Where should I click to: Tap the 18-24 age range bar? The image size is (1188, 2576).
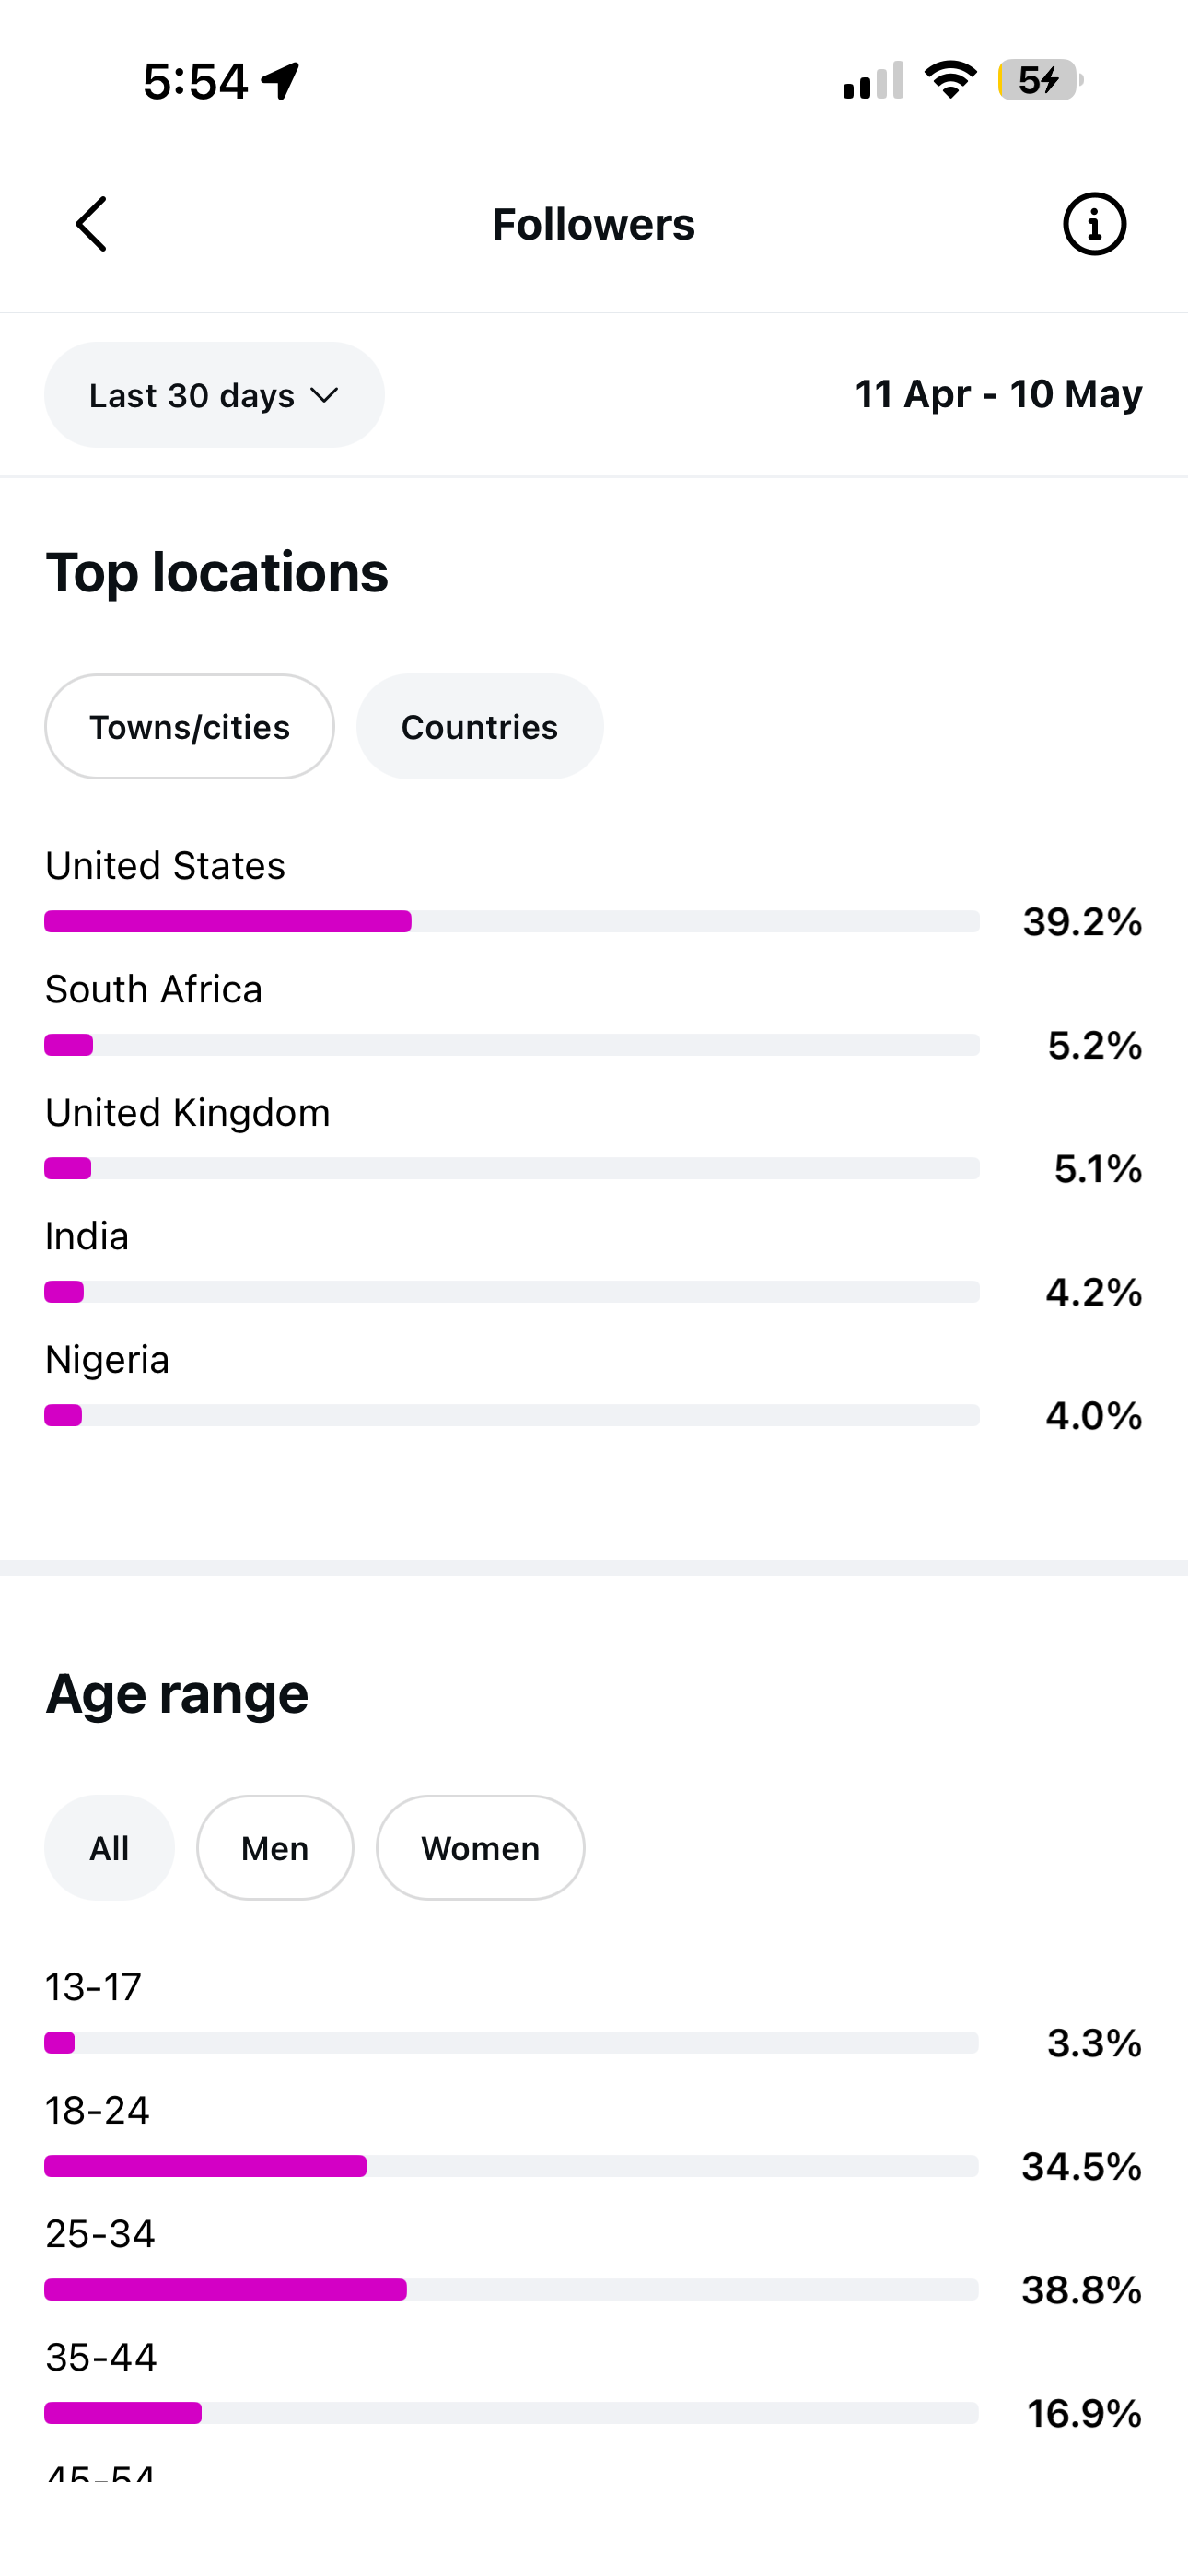pos(511,2166)
